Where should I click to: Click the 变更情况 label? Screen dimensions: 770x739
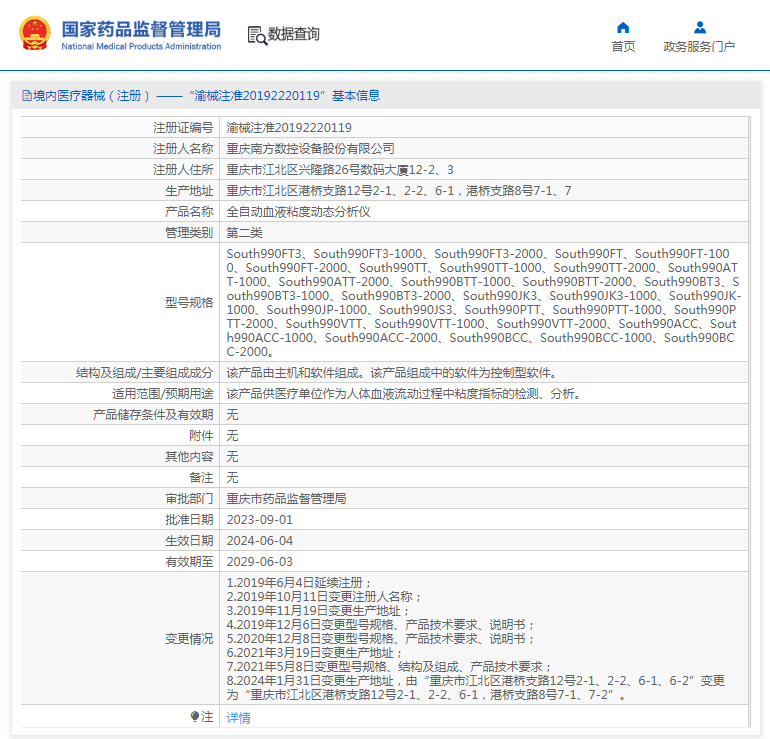point(189,639)
